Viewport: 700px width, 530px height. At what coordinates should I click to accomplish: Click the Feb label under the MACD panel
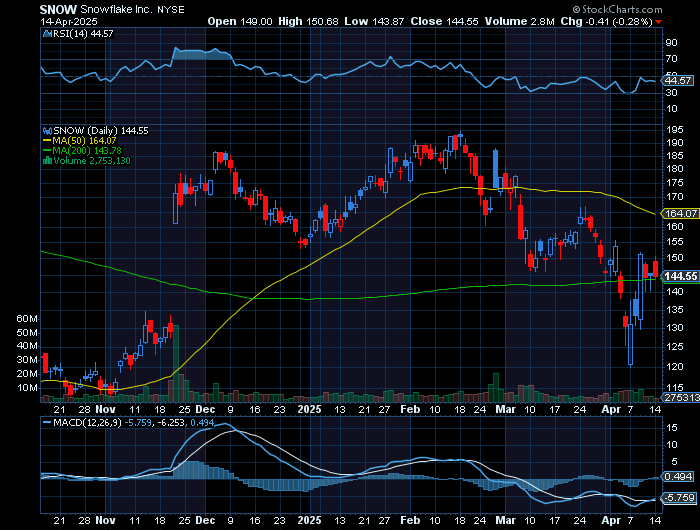pos(410,521)
